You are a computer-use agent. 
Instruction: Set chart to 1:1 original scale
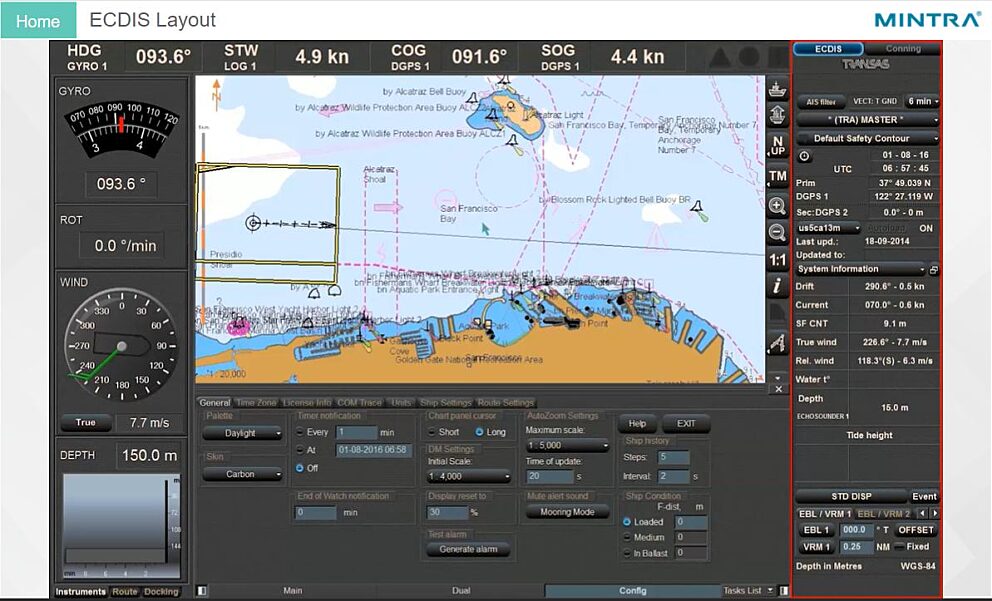click(778, 260)
